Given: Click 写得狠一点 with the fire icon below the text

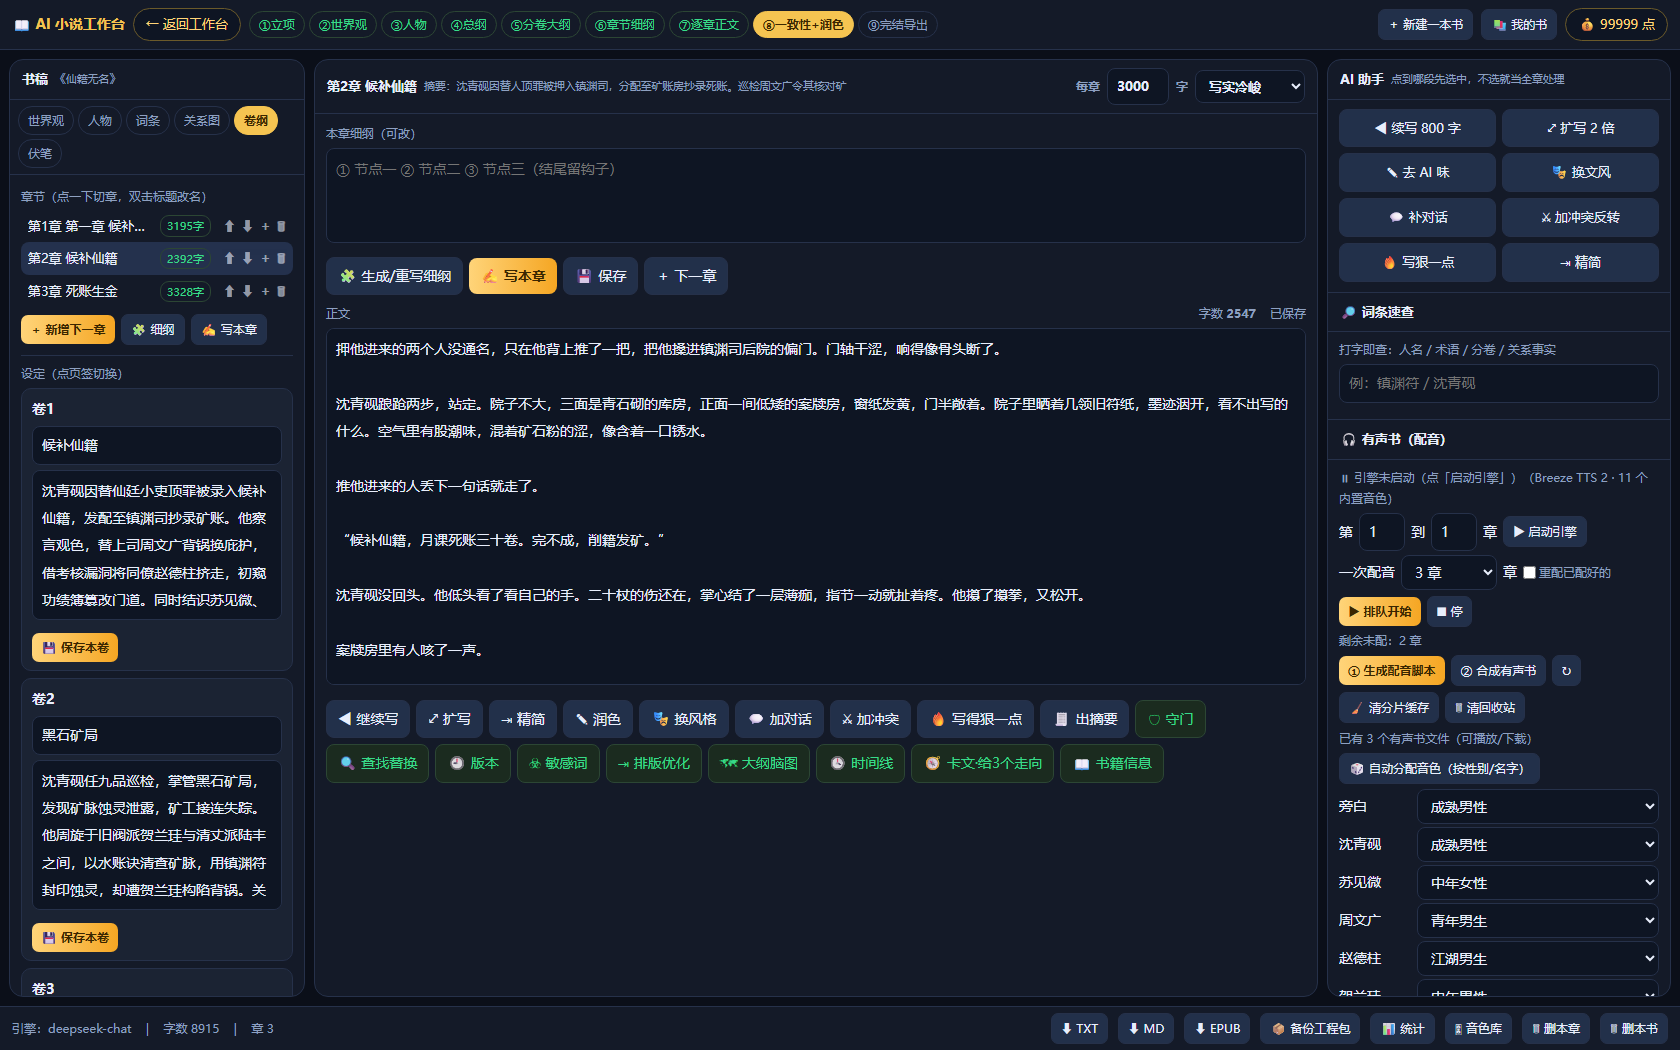Looking at the screenshot, I should (976, 719).
